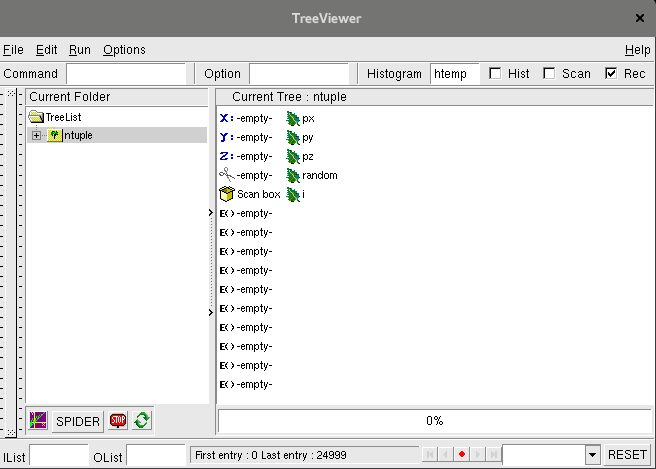Click the Scan box icon
The image size is (656, 469).
tap(226, 194)
